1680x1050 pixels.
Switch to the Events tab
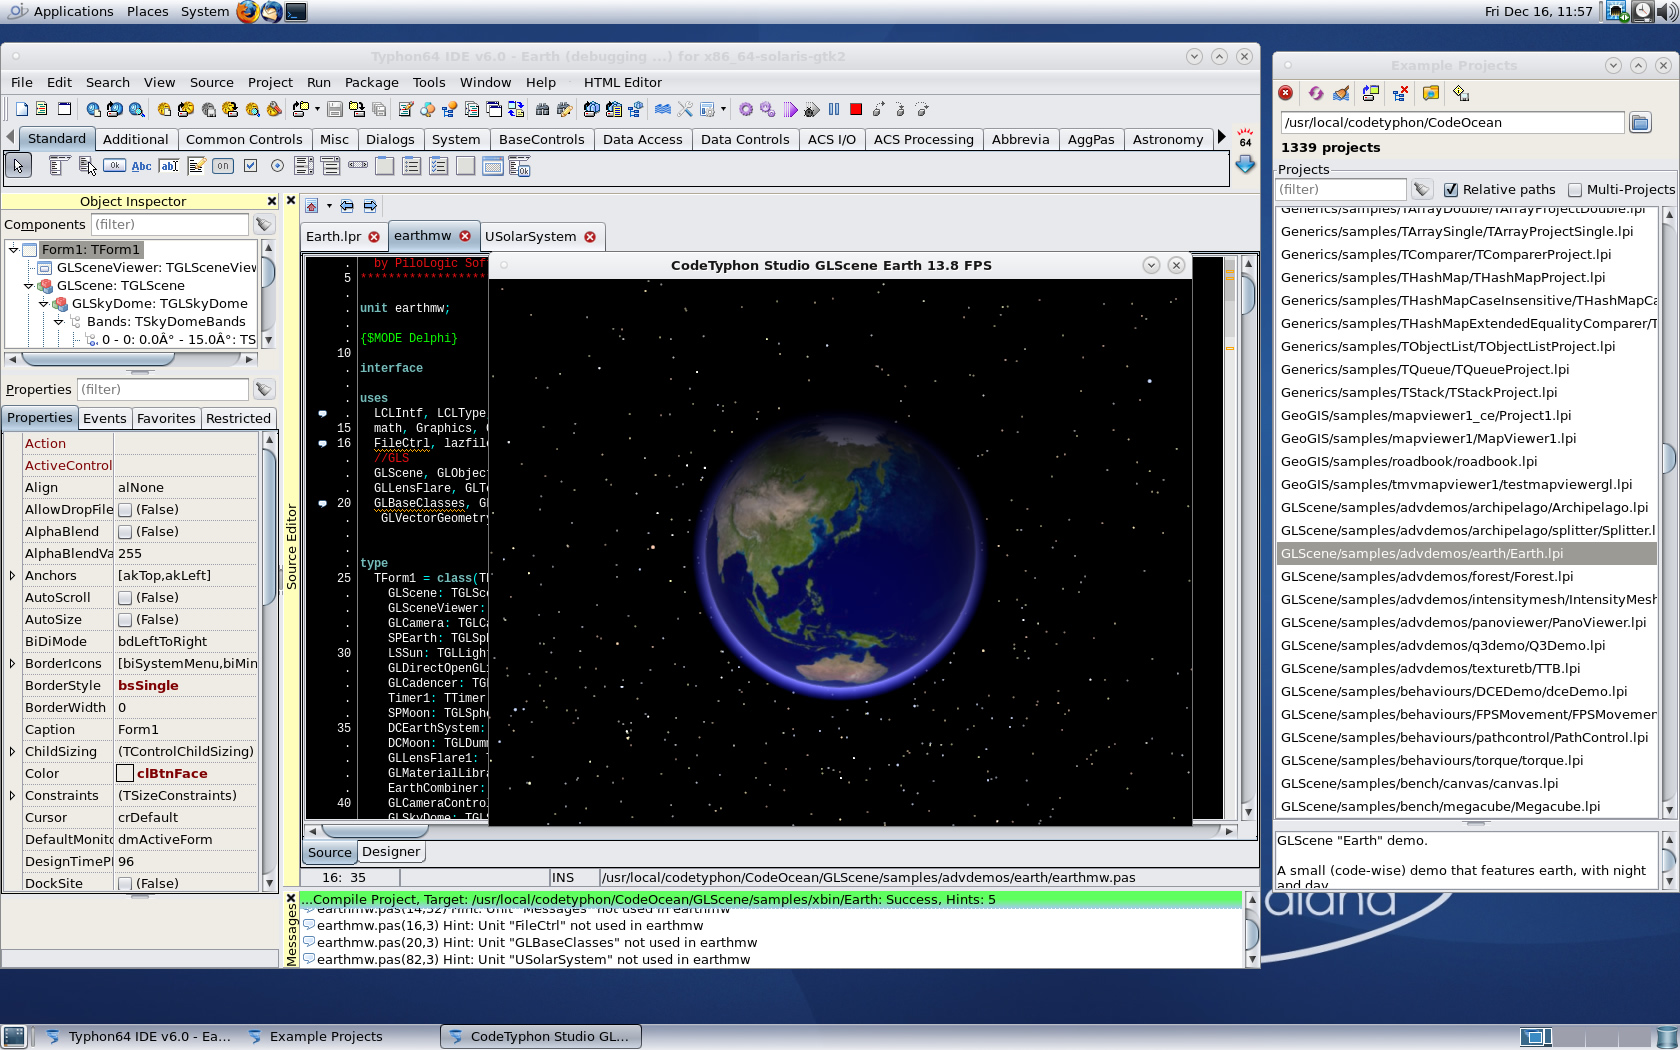[104, 419]
